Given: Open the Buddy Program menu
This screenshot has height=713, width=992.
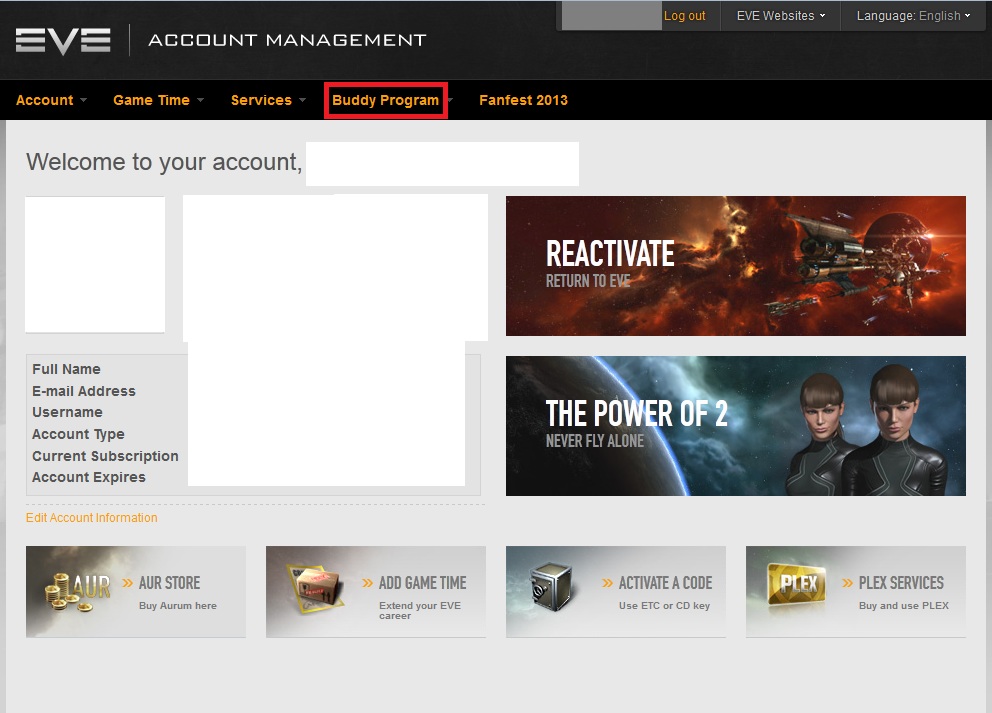Looking at the screenshot, I should coord(385,100).
